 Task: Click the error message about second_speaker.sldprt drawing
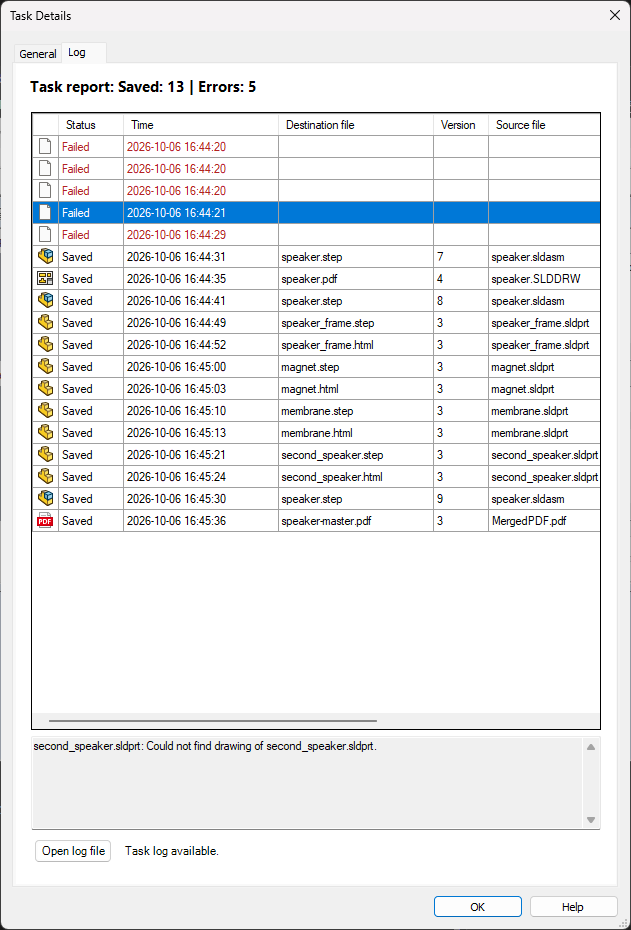(x=205, y=746)
